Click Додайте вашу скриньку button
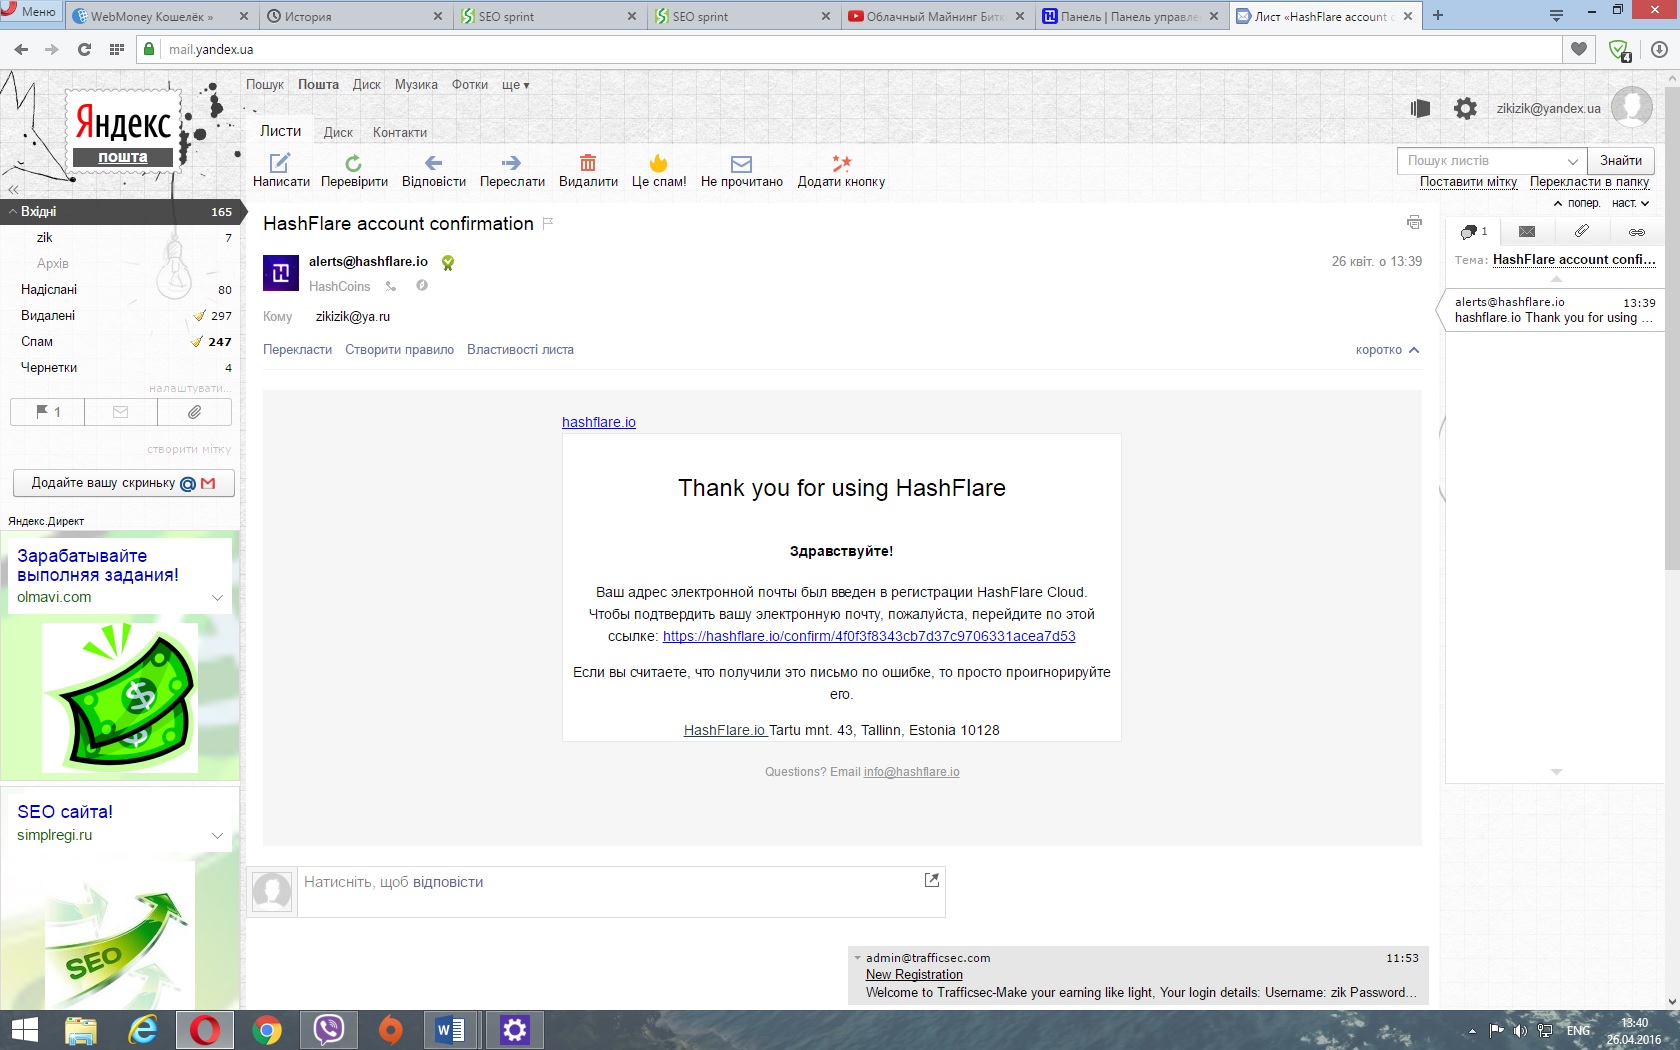This screenshot has height=1050, width=1680. (x=124, y=483)
